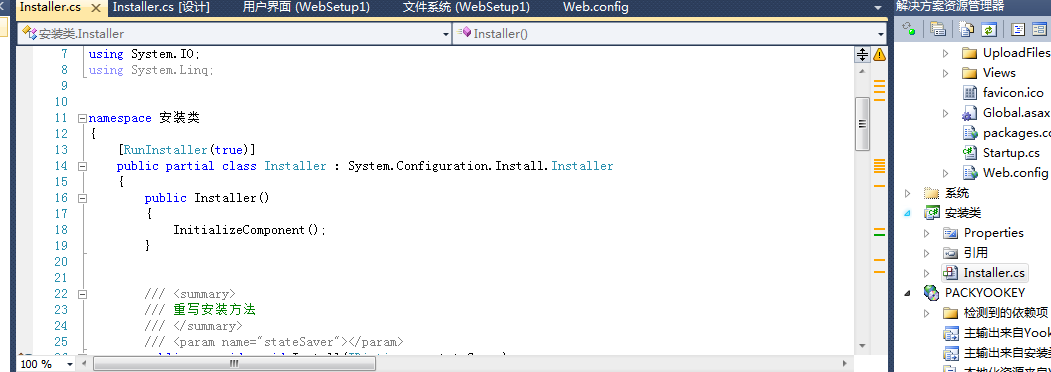Switch to the 文件系统 (WebSetup1) tab
This screenshot has height=372, width=1051.
point(466,7)
